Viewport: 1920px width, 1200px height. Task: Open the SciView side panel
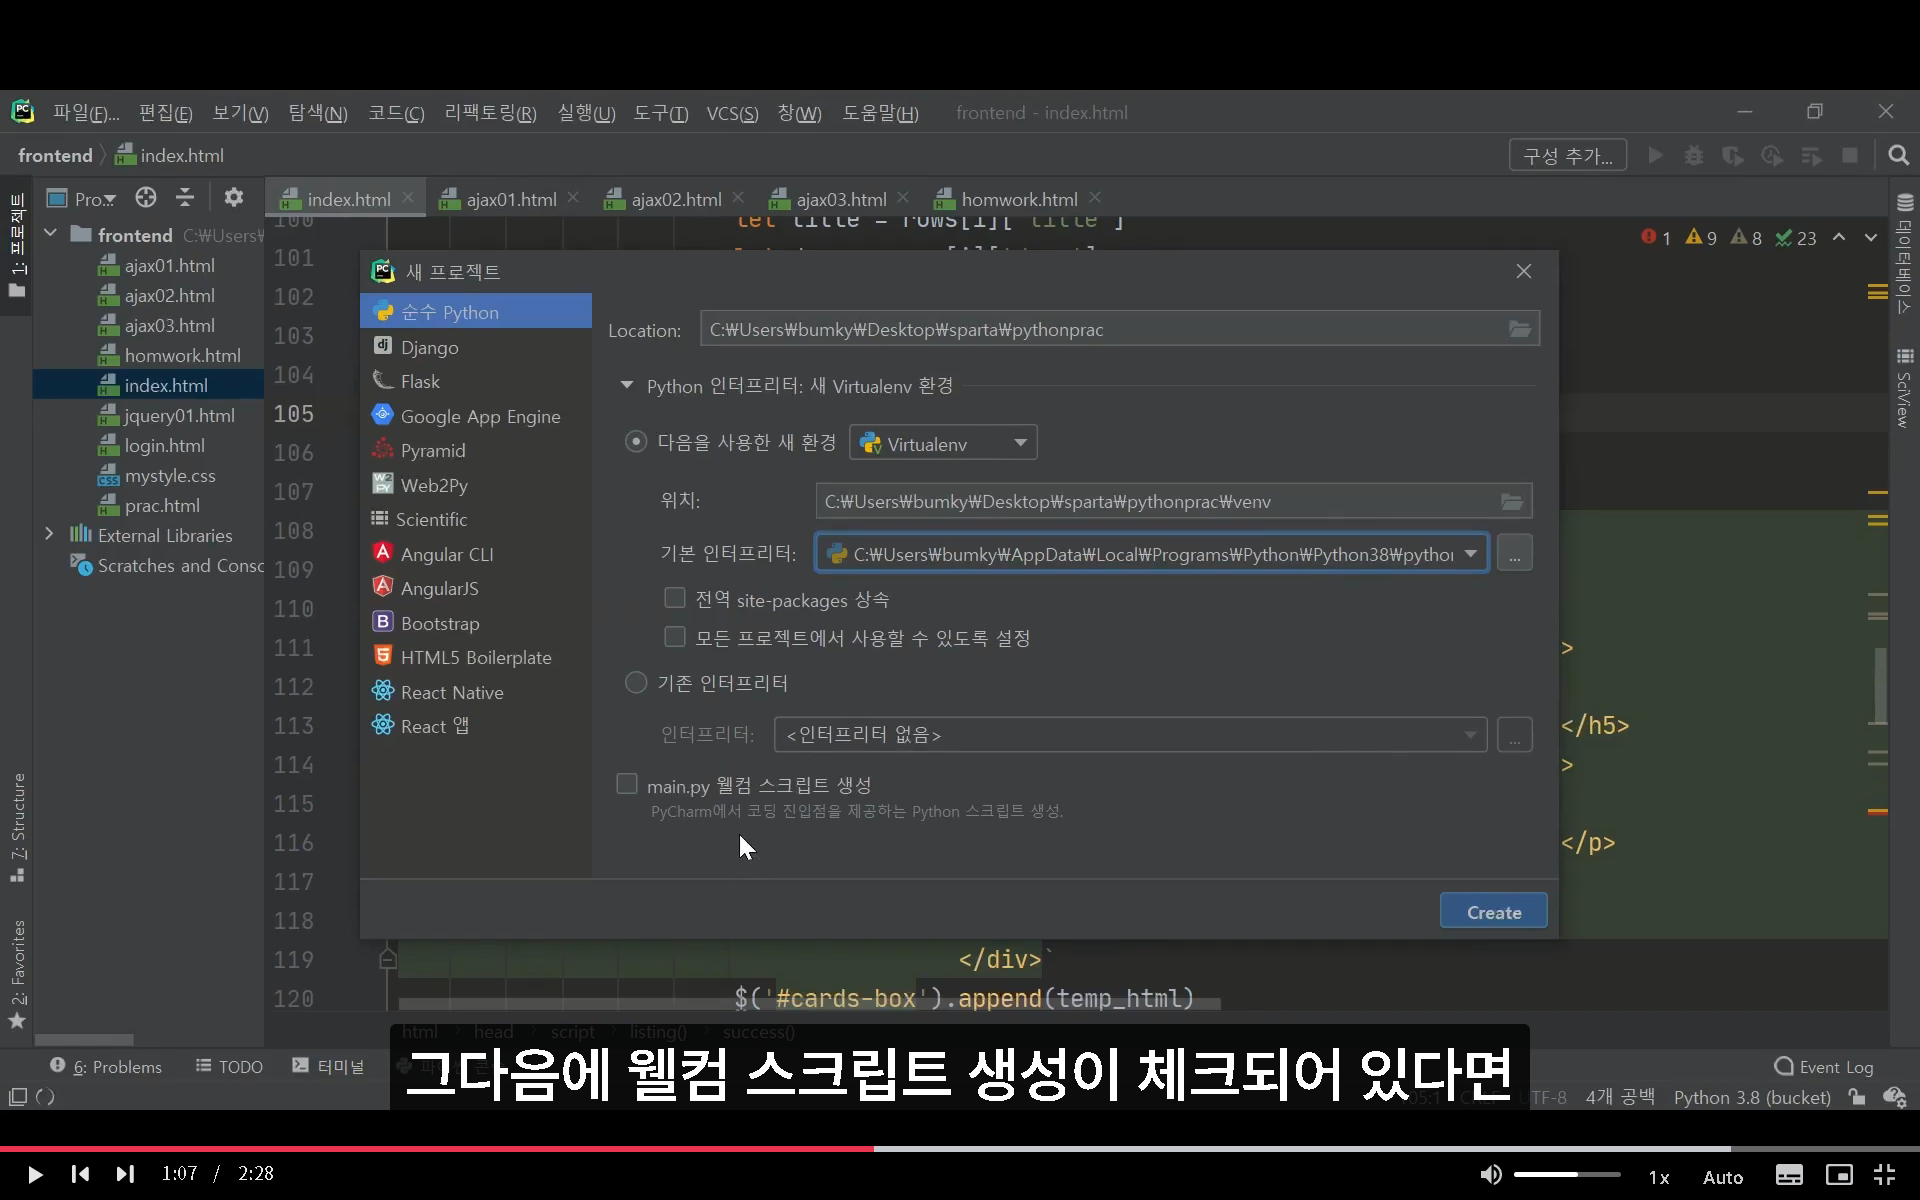(x=1904, y=388)
